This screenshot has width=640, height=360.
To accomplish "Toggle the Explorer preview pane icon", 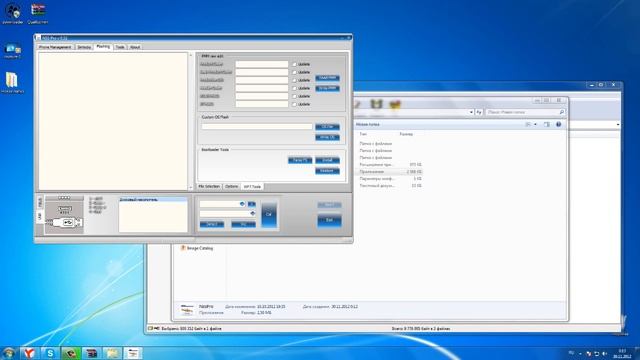I will click(547, 124).
